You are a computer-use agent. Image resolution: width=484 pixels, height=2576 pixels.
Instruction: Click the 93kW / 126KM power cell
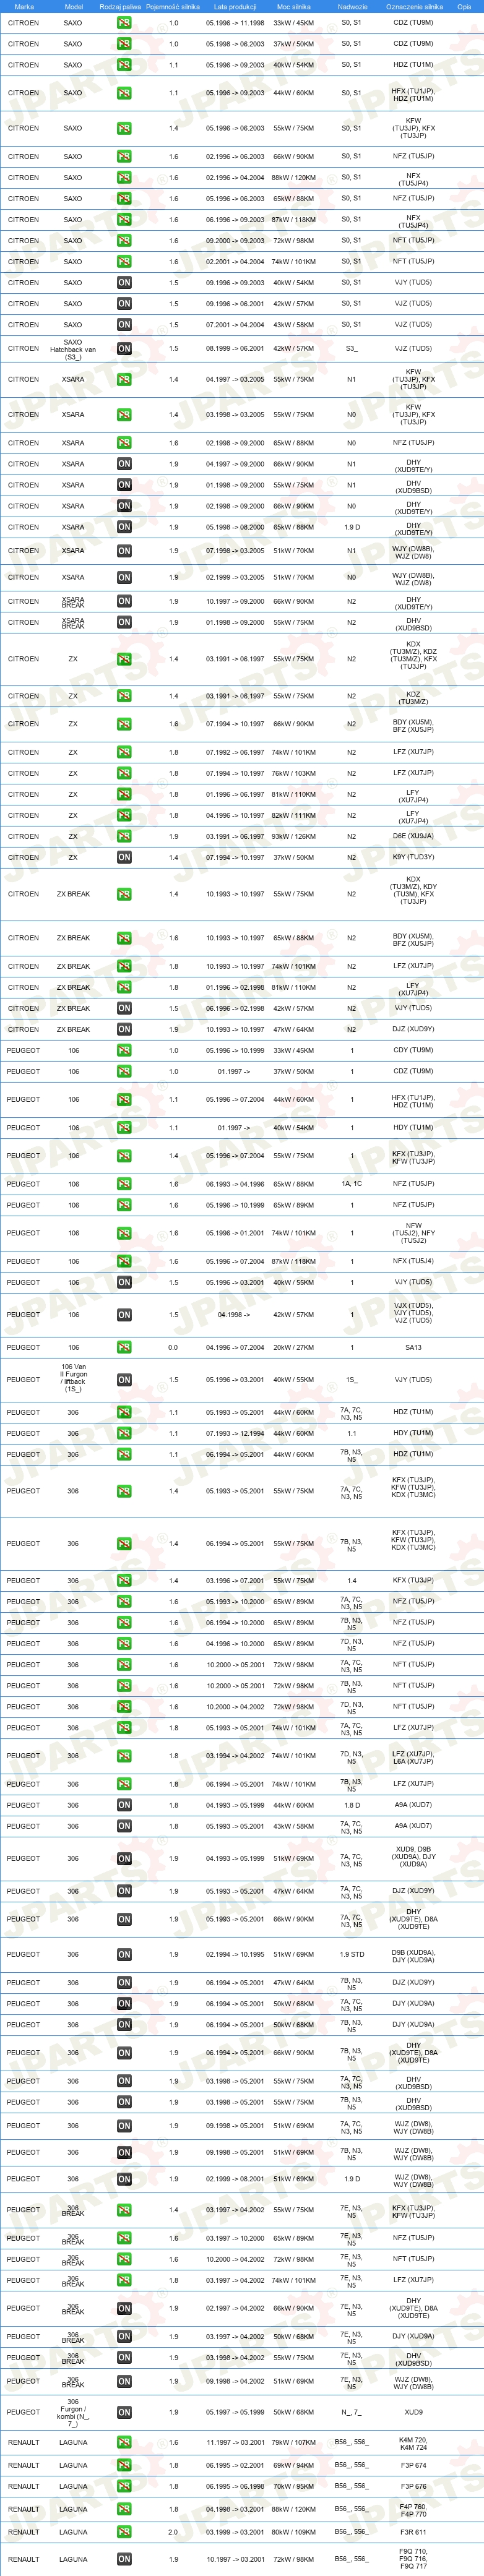(x=294, y=837)
